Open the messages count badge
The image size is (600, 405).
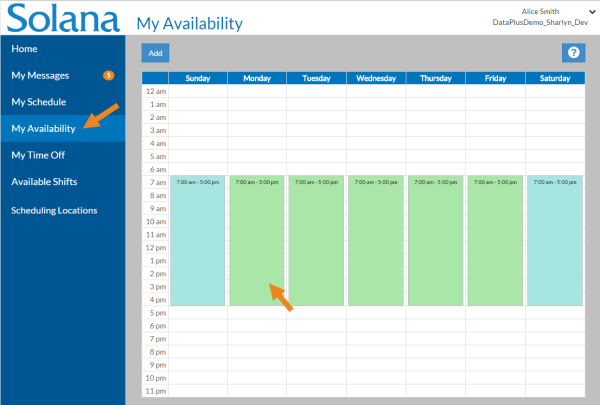click(x=109, y=75)
